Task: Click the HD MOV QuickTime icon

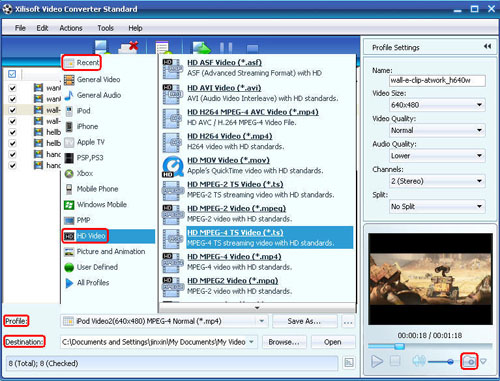Action: tap(173, 166)
